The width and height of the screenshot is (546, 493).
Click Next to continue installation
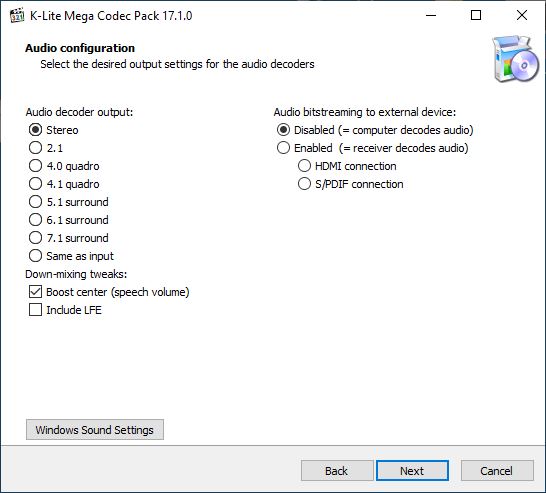pyautogui.click(x=412, y=471)
